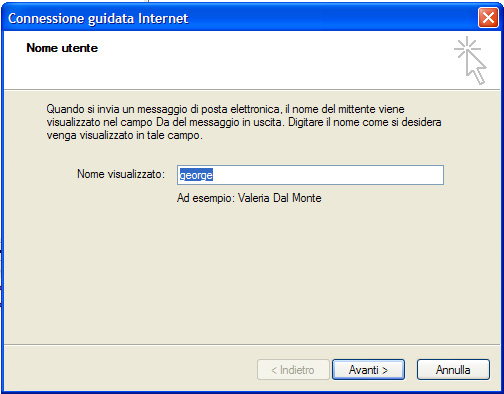The height and width of the screenshot is (394, 504).
Task: Cancel the wizard with Annulla
Action: (453, 370)
